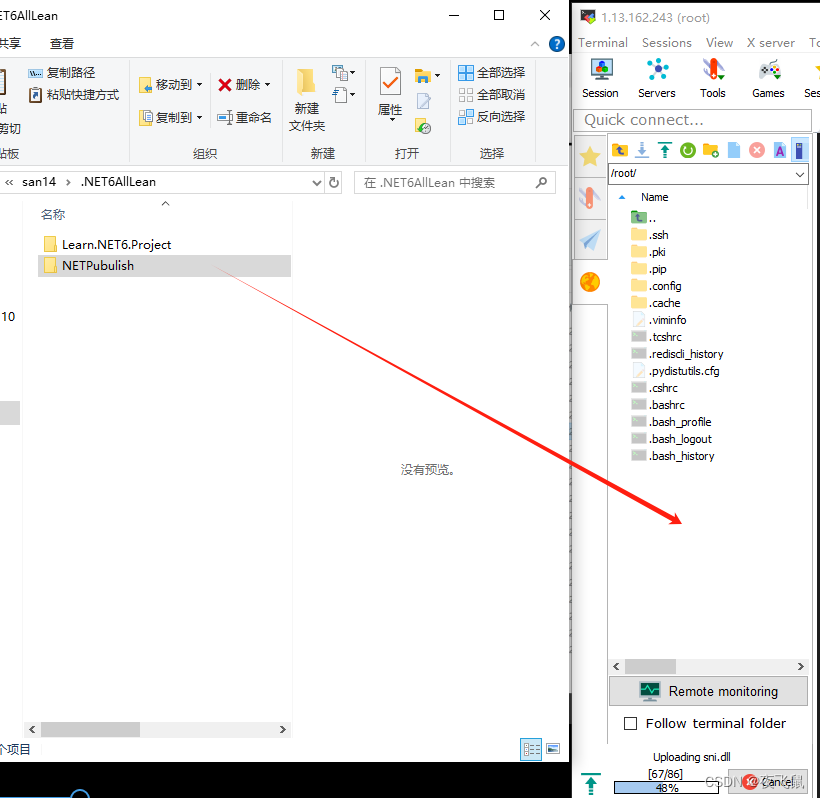Image resolution: width=820 pixels, height=798 pixels.
Task: Enable the Follow terminal folder checkbox
Action: tap(630, 723)
